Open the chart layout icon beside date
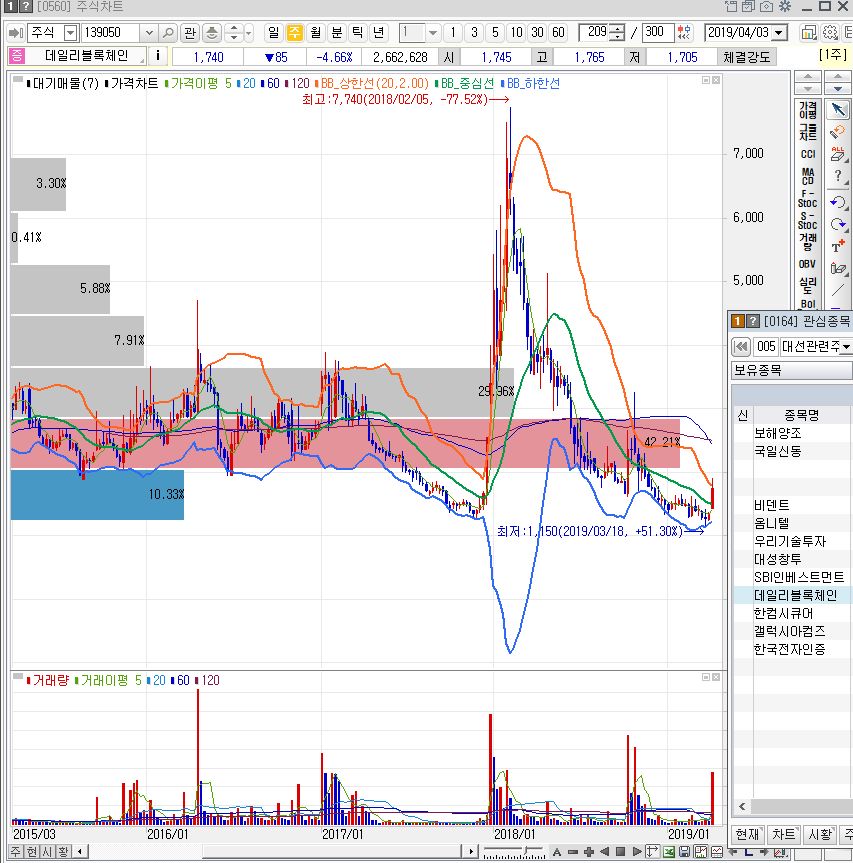The width and height of the screenshot is (853, 863). 808,32
